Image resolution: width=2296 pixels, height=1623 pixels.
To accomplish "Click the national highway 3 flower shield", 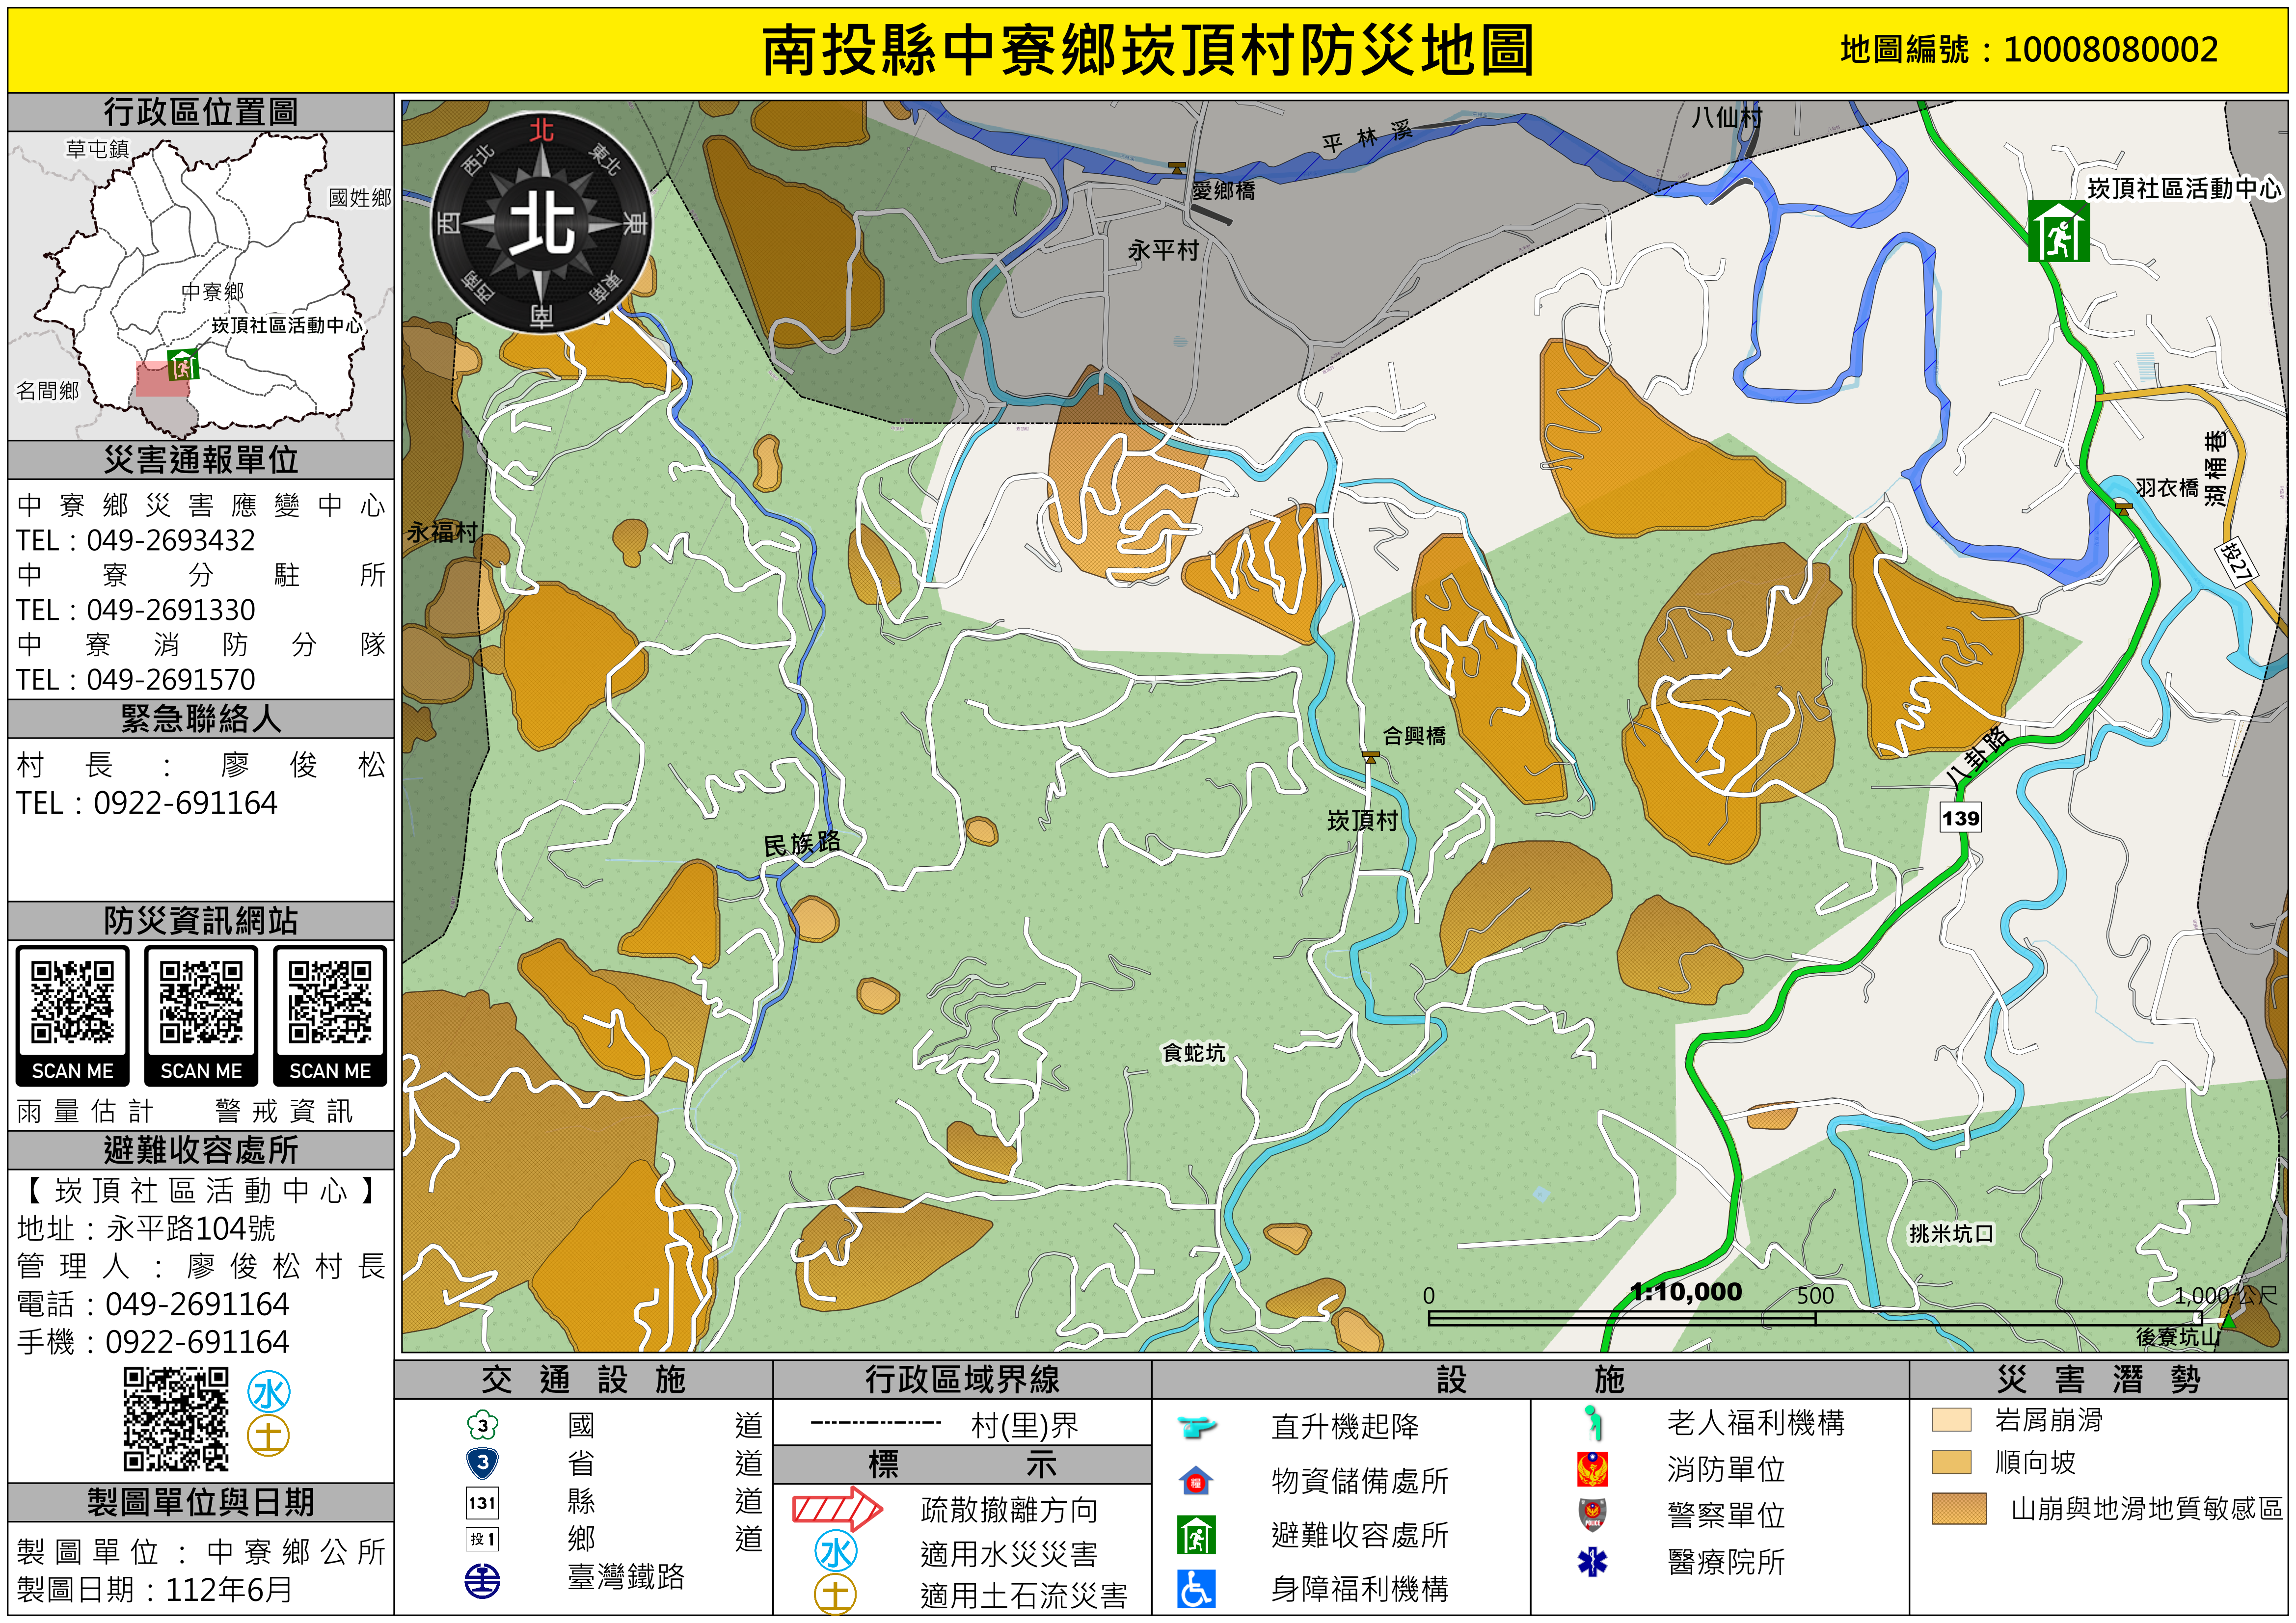I will tap(482, 1425).
